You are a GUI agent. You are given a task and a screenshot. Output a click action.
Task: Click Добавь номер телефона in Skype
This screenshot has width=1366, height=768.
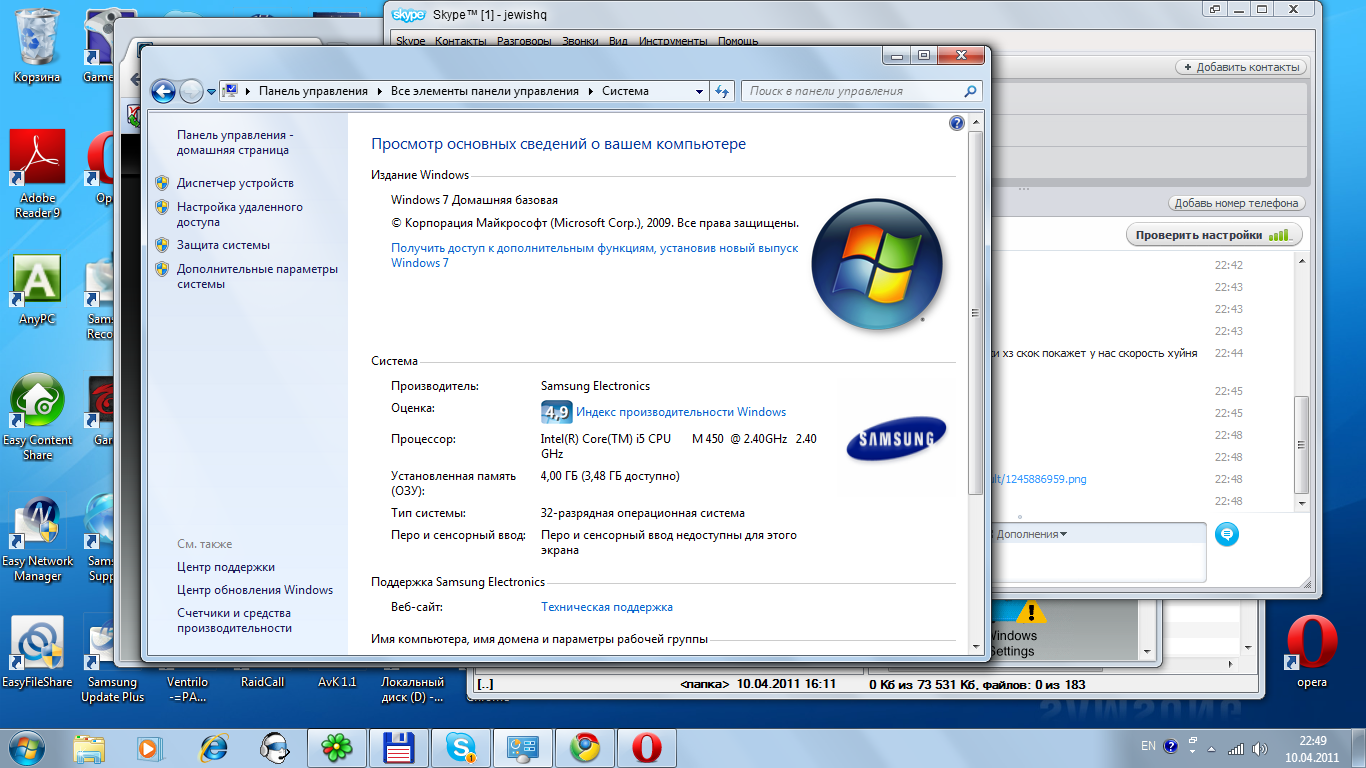[x=1237, y=203]
